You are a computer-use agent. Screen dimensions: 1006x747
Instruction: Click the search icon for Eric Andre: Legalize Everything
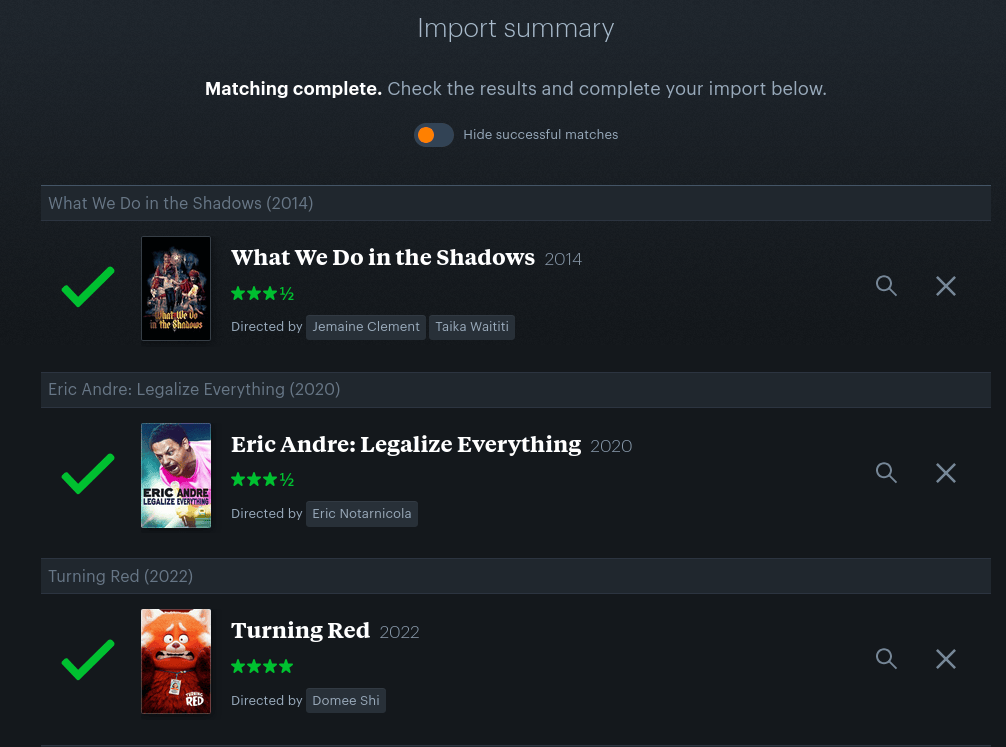886,472
